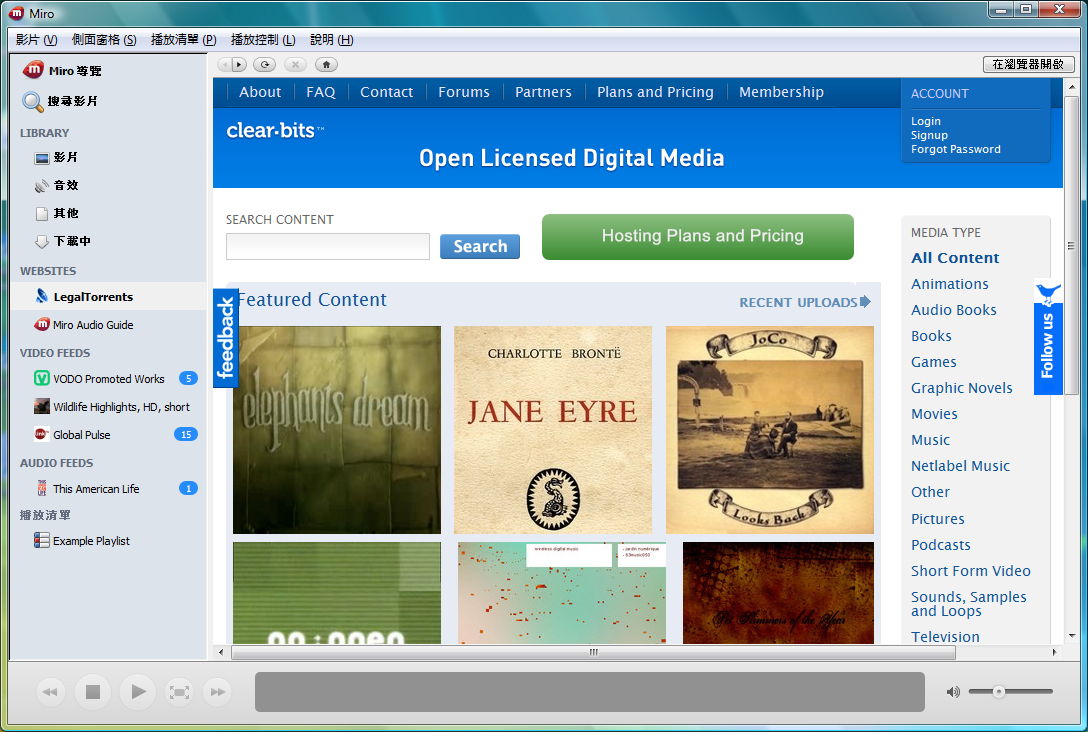Open the feedback side tab
Viewport: 1088px width, 732px height.
tap(226, 338)
